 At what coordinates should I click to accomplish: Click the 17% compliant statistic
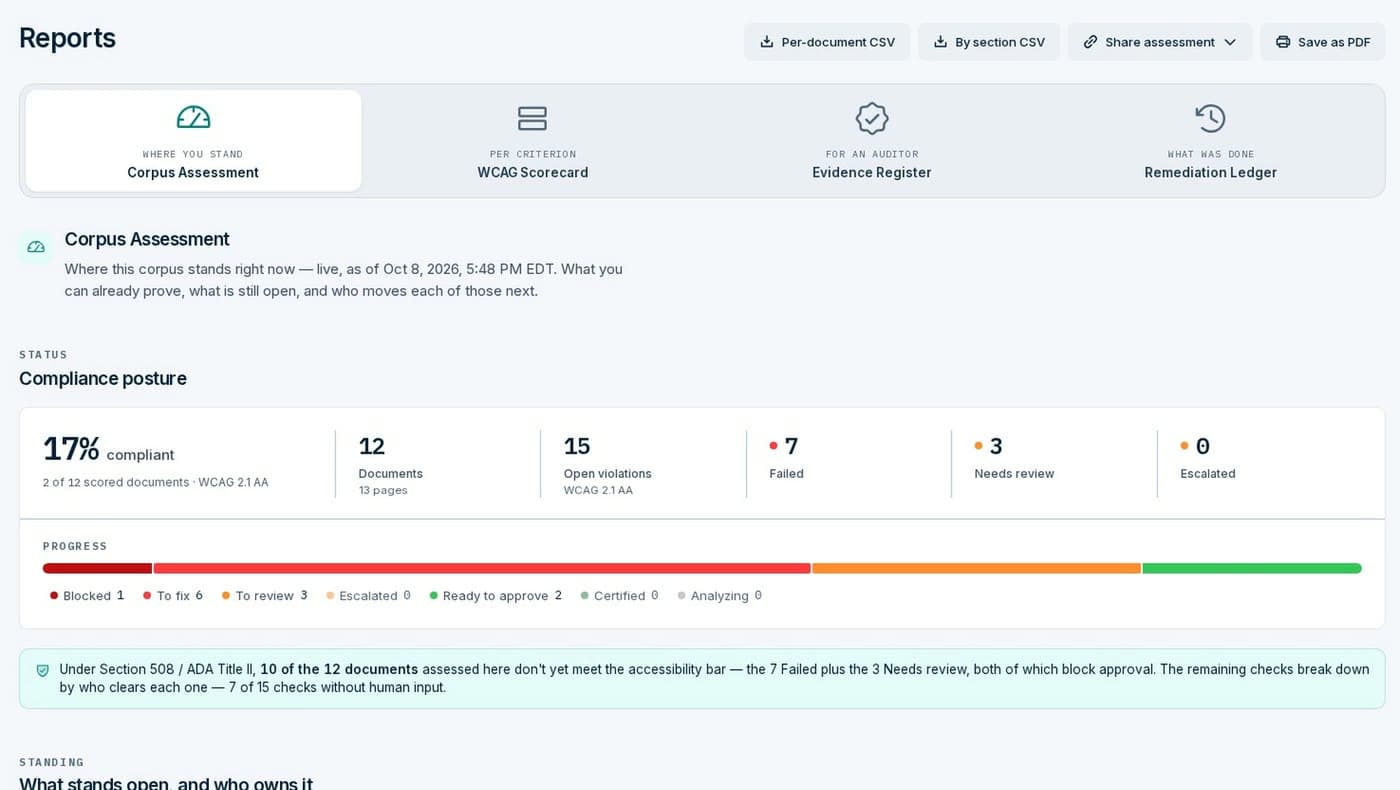coord(109,449)
